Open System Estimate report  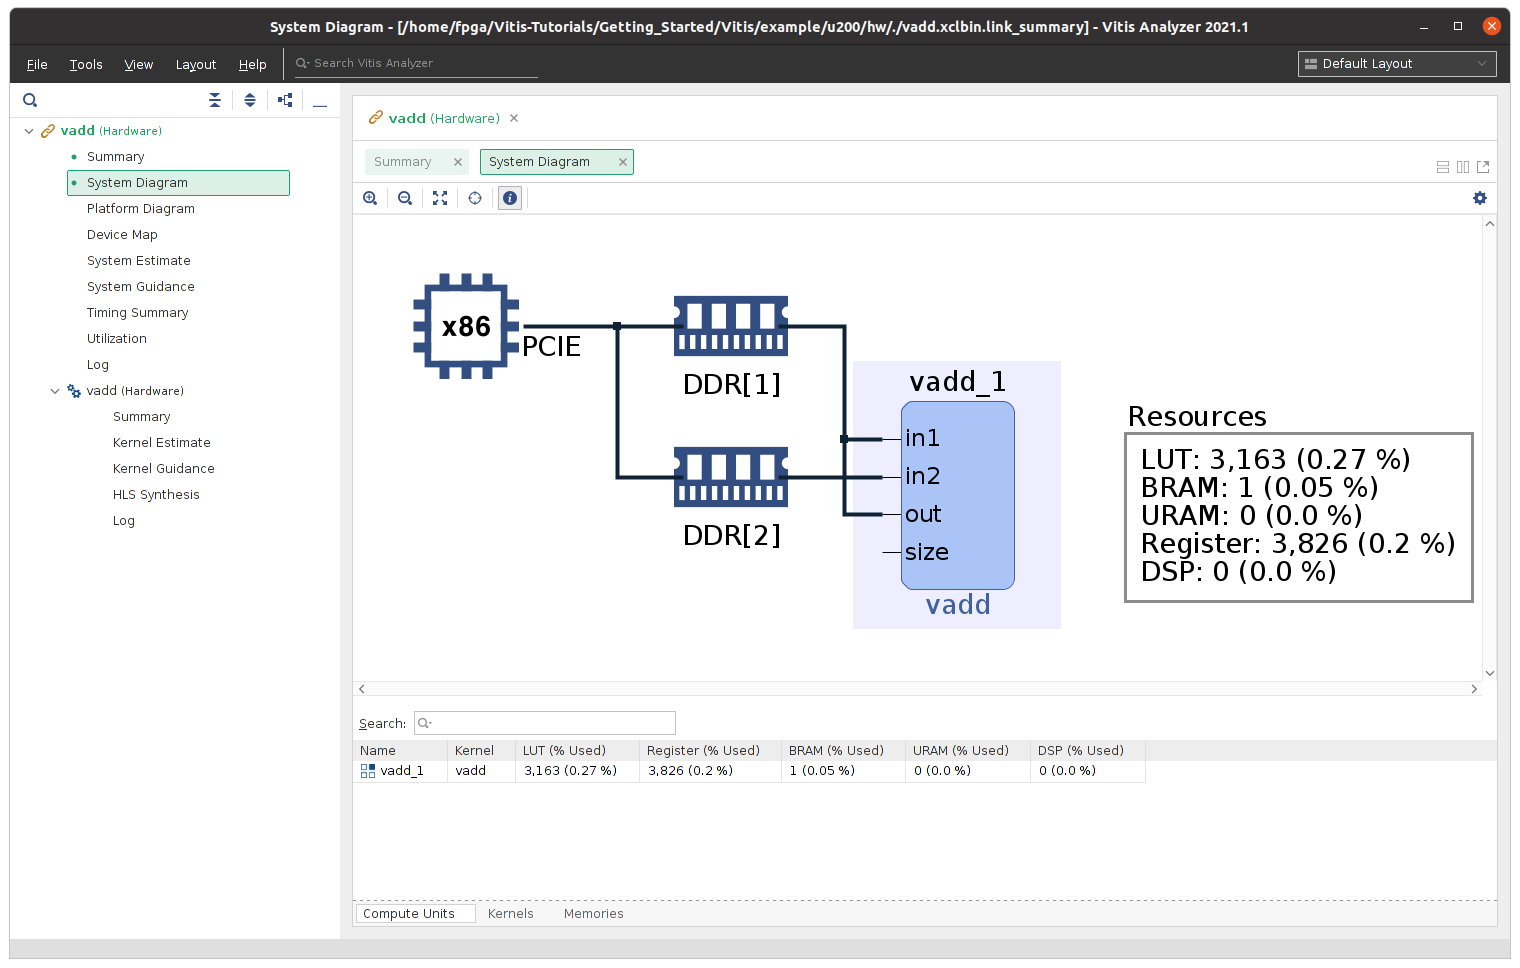(x=139, y=261)
